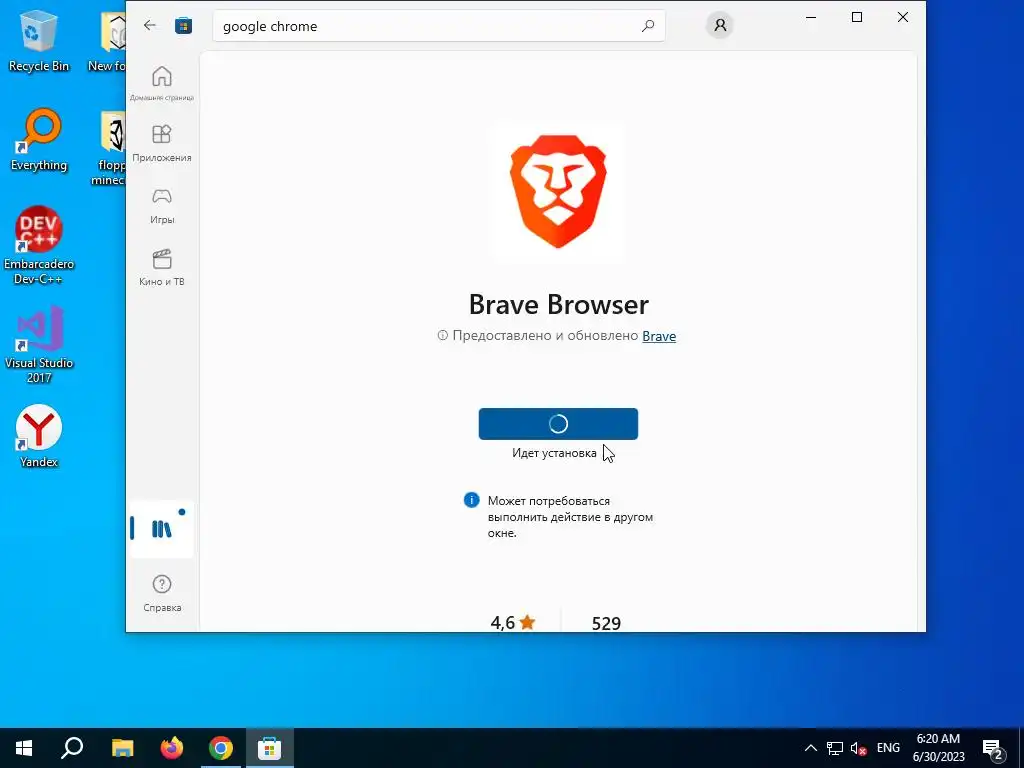Image resolution: width=1024 pixels, height=768 pixels.
Task: Open taskbar search magnifier
Action: point(72,748)
